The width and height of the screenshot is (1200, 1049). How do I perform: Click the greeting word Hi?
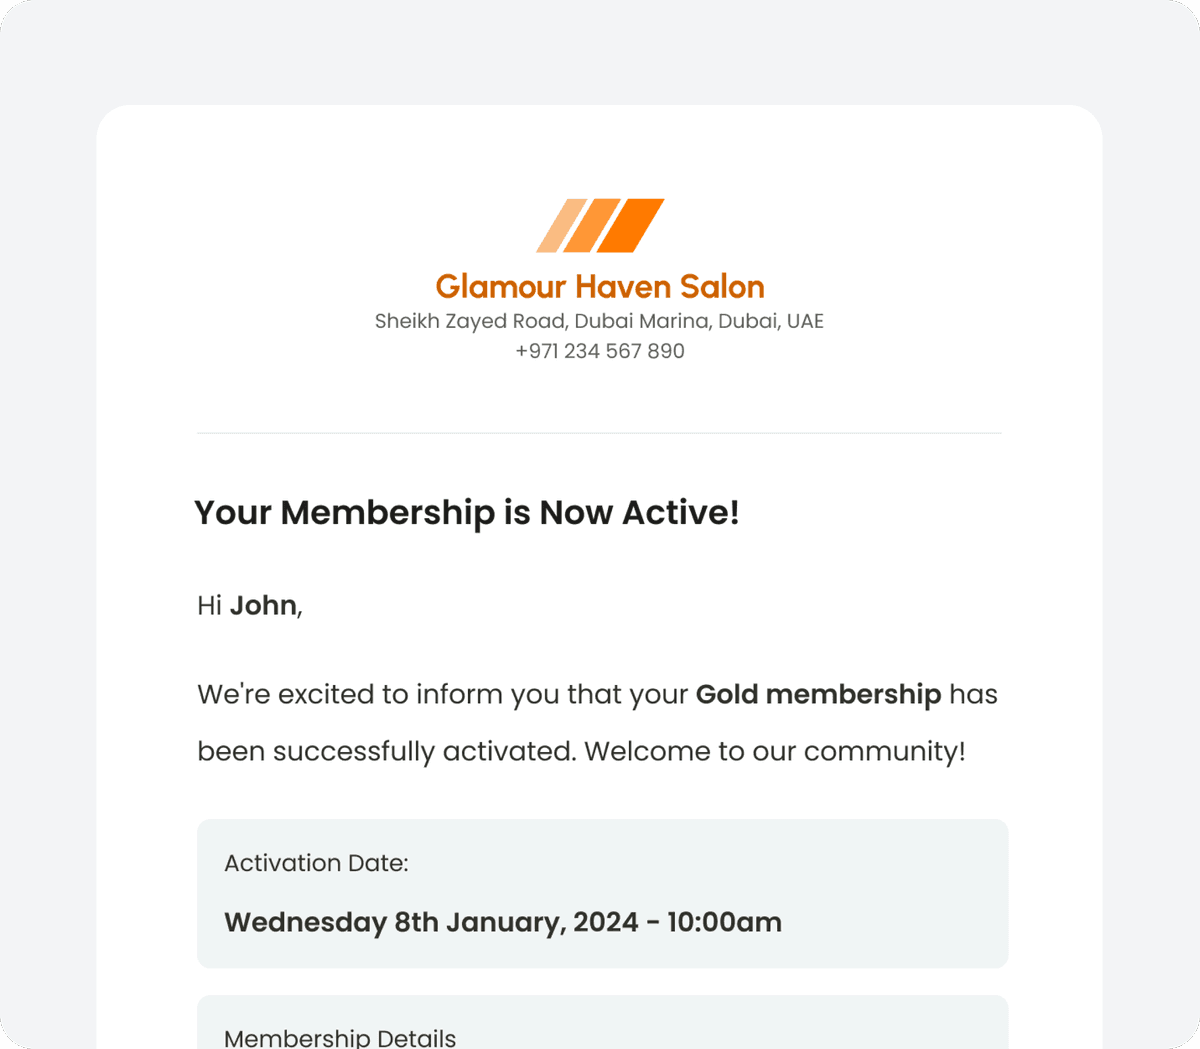[x=210, y=606]
